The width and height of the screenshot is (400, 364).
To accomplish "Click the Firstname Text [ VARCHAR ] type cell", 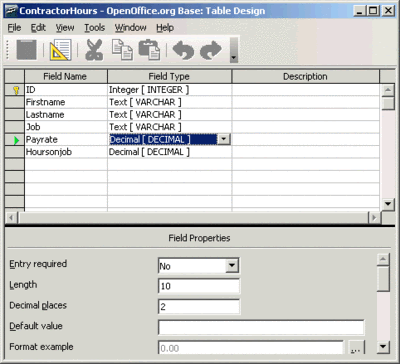I will (x=170, y=102).
